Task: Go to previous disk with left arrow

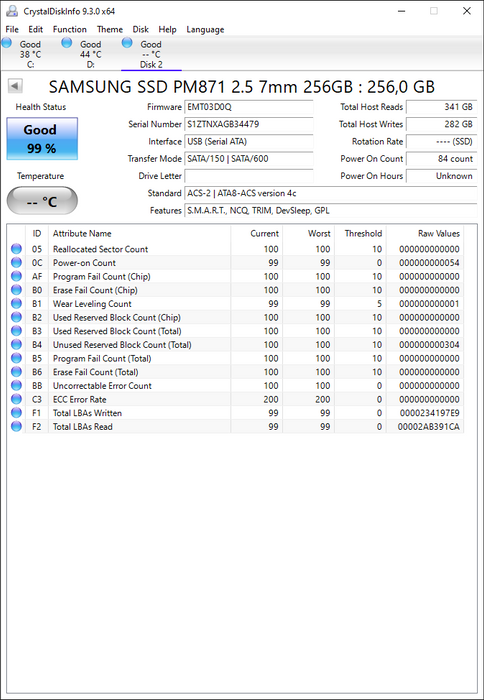Action: click(15, 86)
